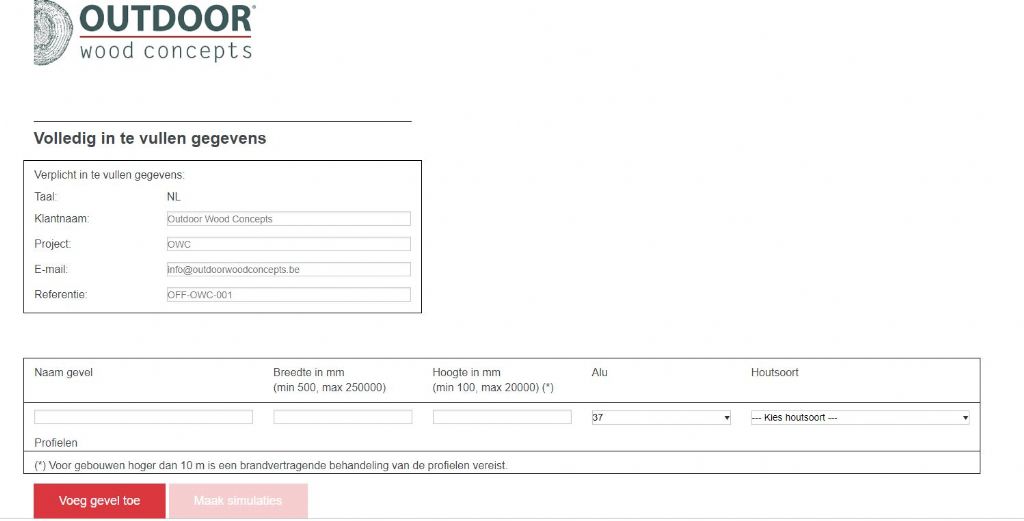1024x521 pixels.
Task: Focus the Naam gevel text box
Action: pos(143,417)
